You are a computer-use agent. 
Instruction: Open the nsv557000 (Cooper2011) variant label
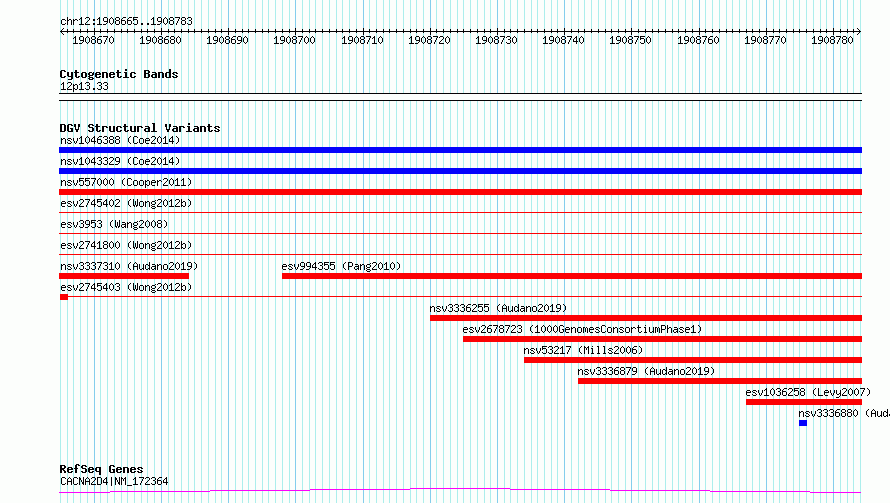click(126, 182)
